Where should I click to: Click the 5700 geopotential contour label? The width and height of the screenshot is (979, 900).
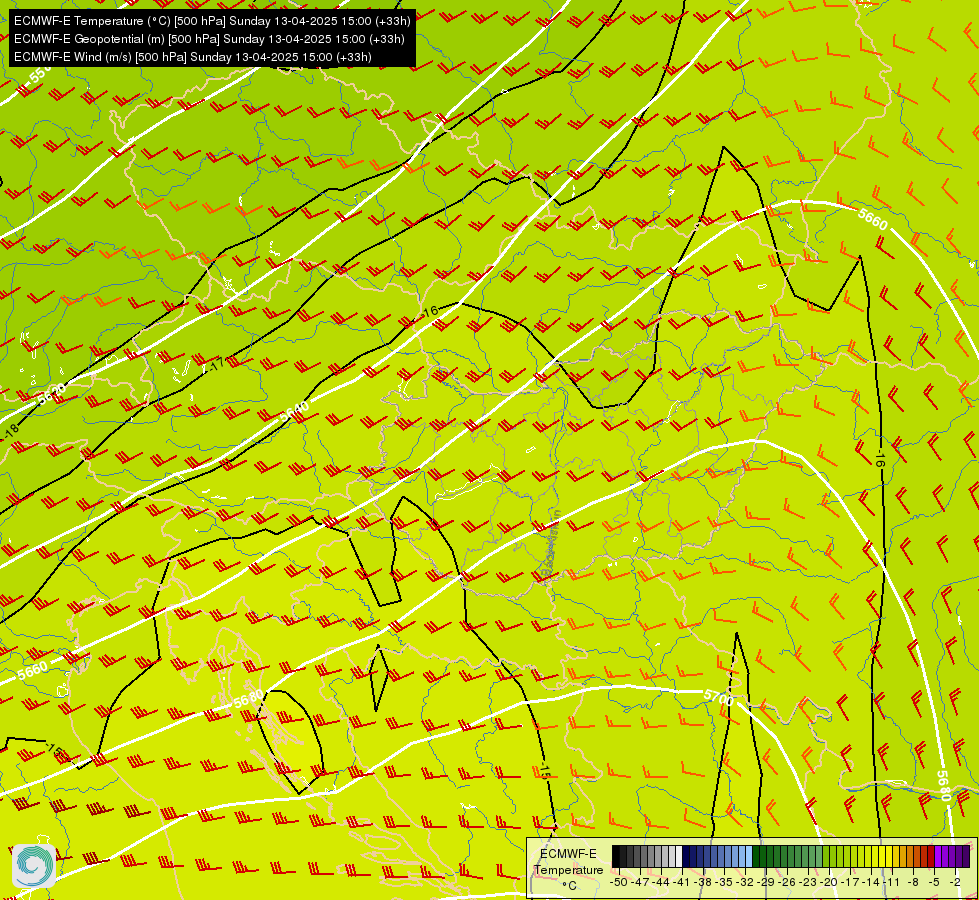[x=718, y=698]
